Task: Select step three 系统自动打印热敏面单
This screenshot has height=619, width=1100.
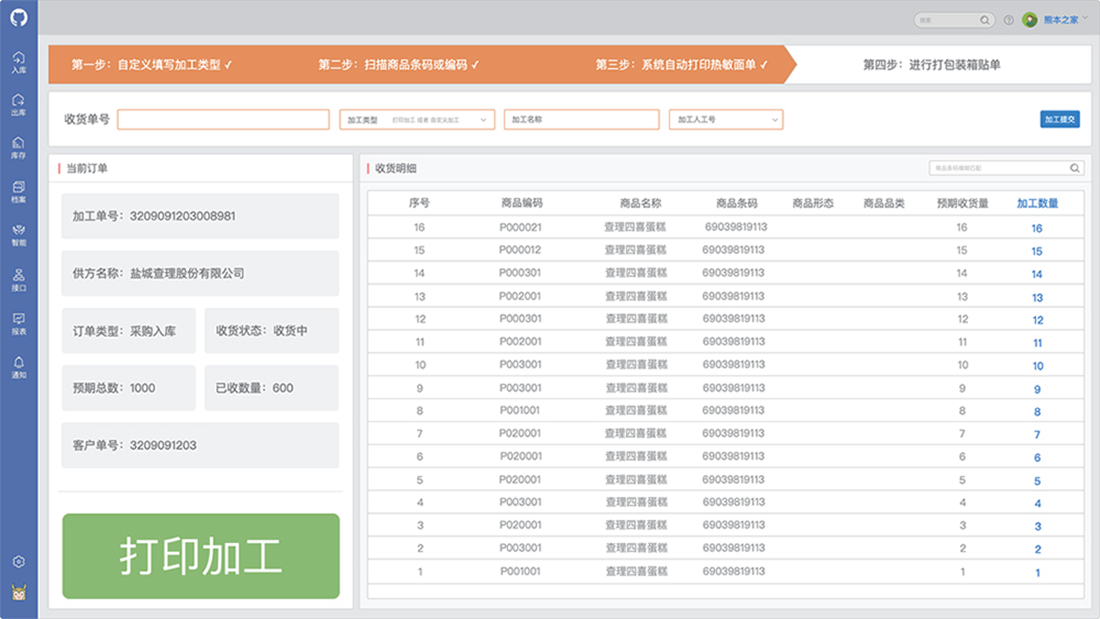Action: (682, 65)
